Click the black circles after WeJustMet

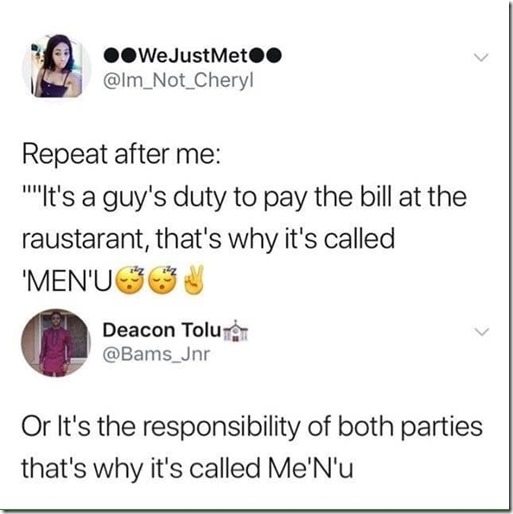coord(265,56)
